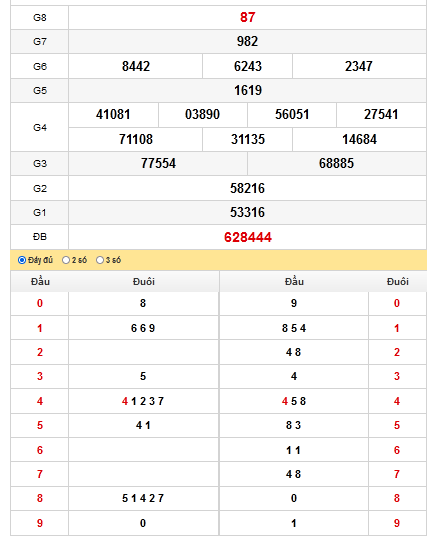Image resolution: width=430 pixels, height=539 pixels.
Task: Click the G4 row label
Action: [40, 128]
